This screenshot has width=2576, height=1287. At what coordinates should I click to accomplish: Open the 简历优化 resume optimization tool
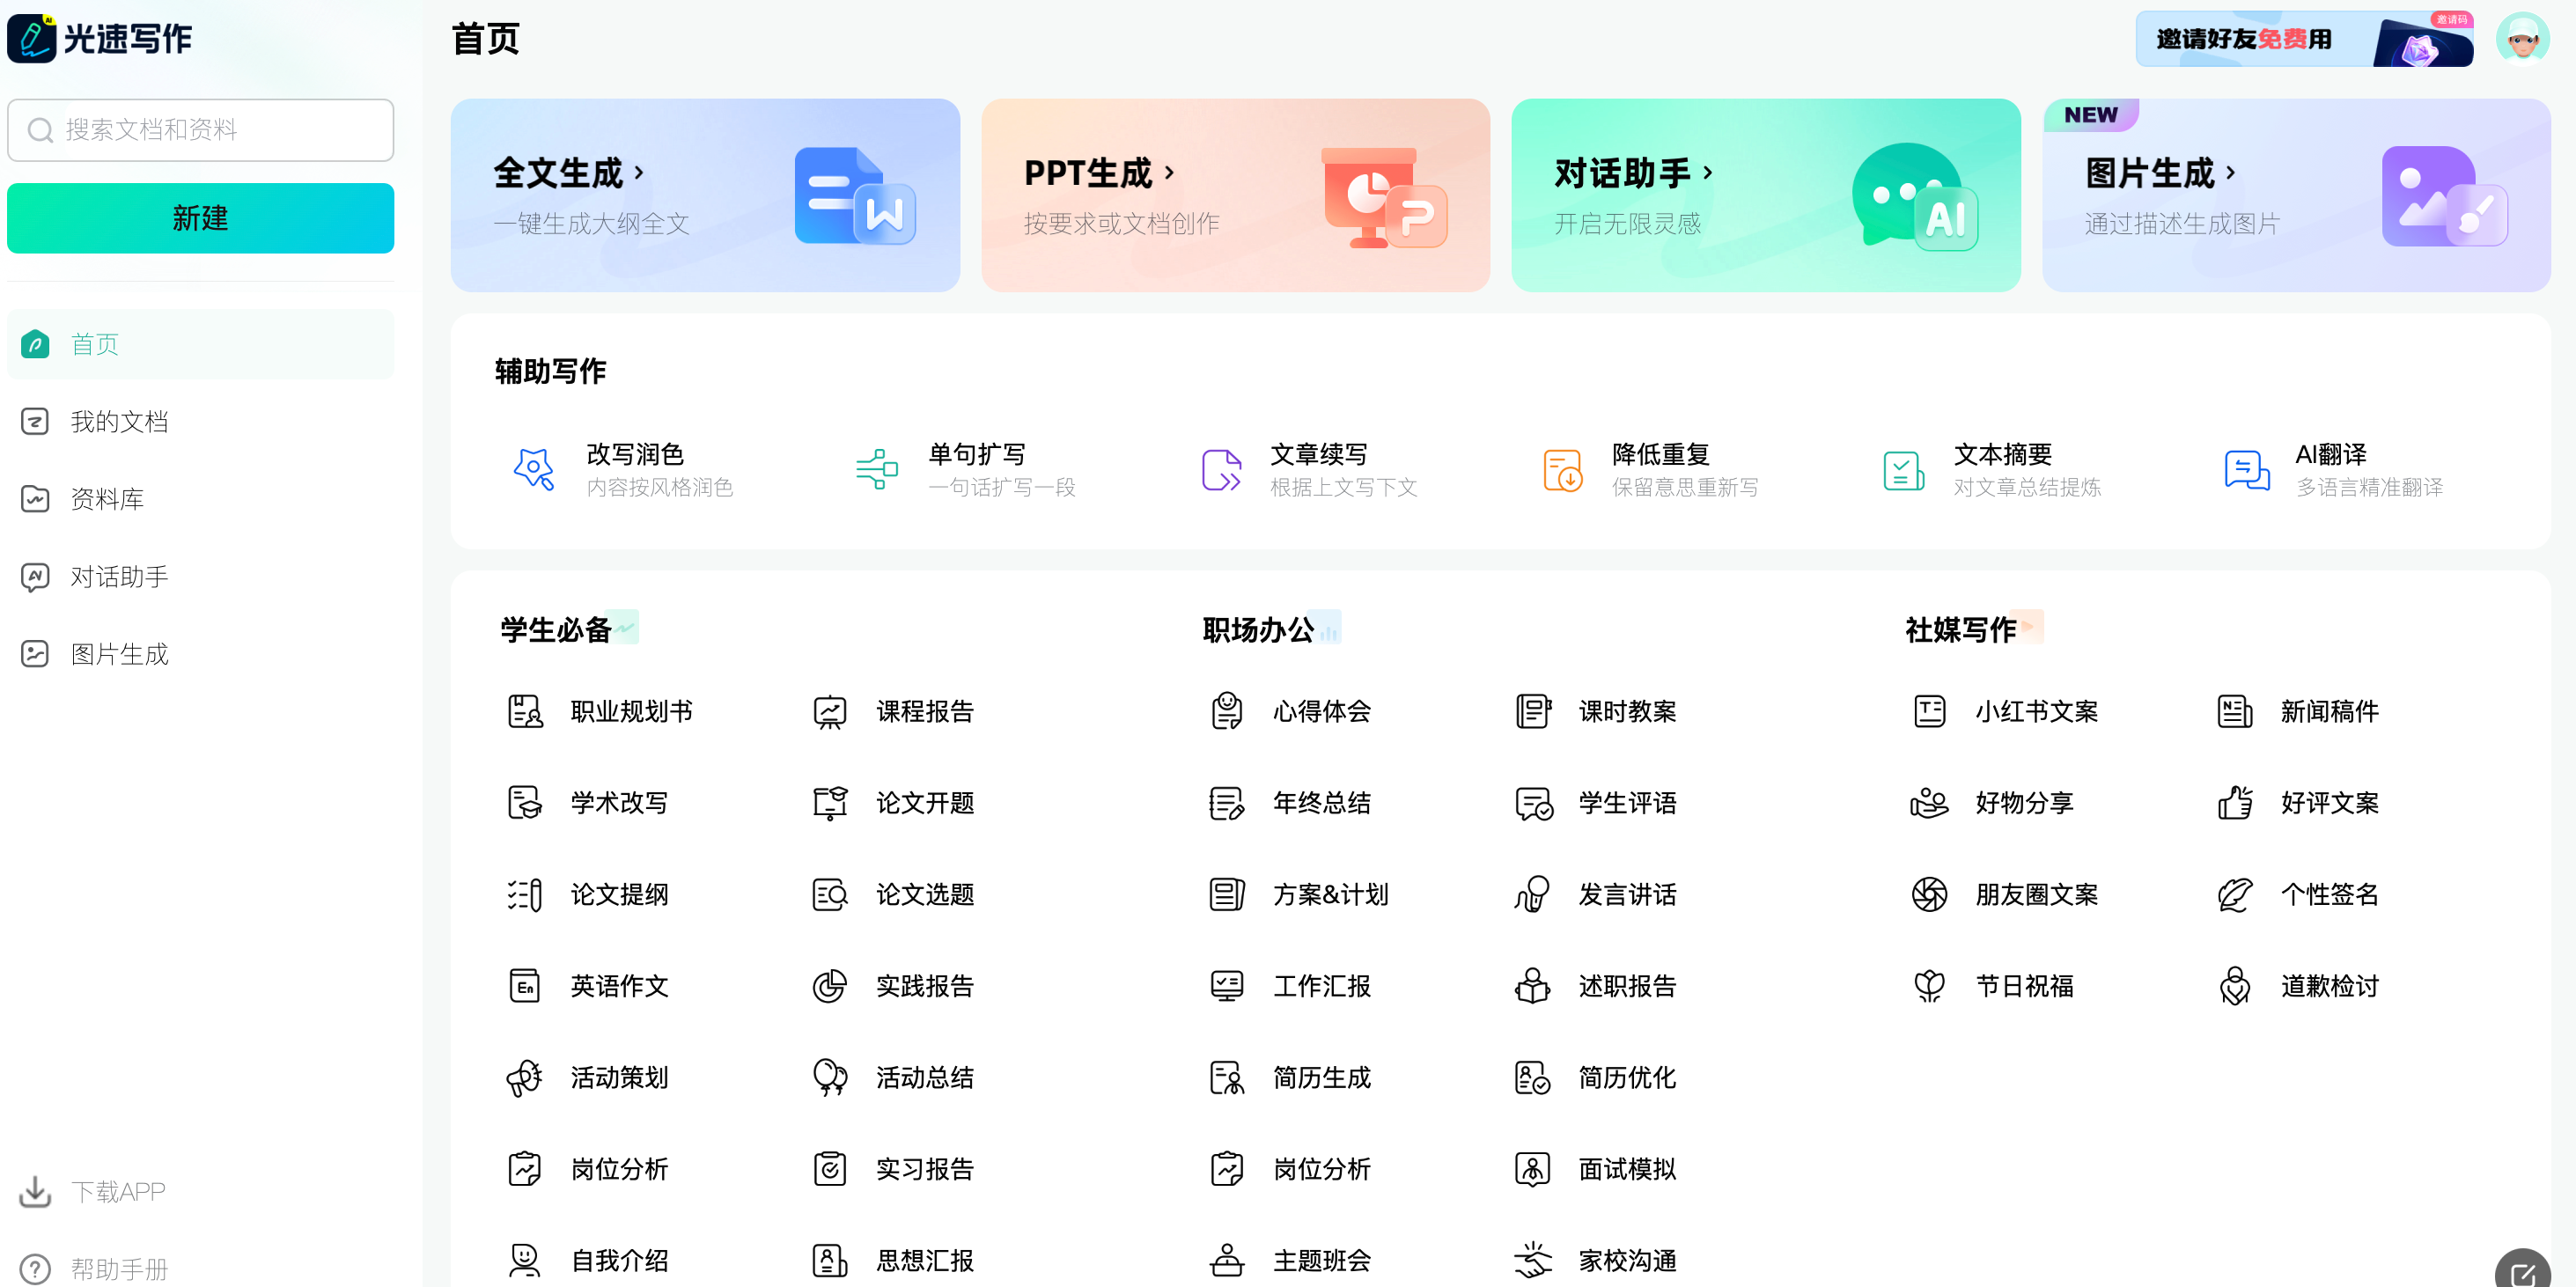point(1626,1078)
